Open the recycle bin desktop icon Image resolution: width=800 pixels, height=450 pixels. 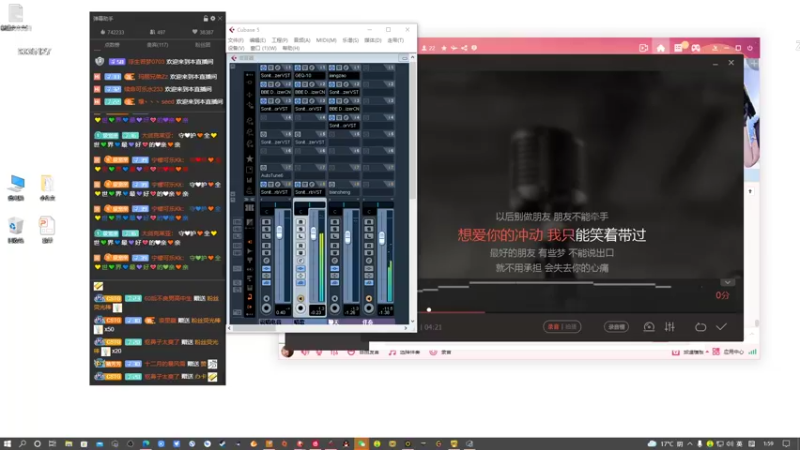tap(16, 230)
